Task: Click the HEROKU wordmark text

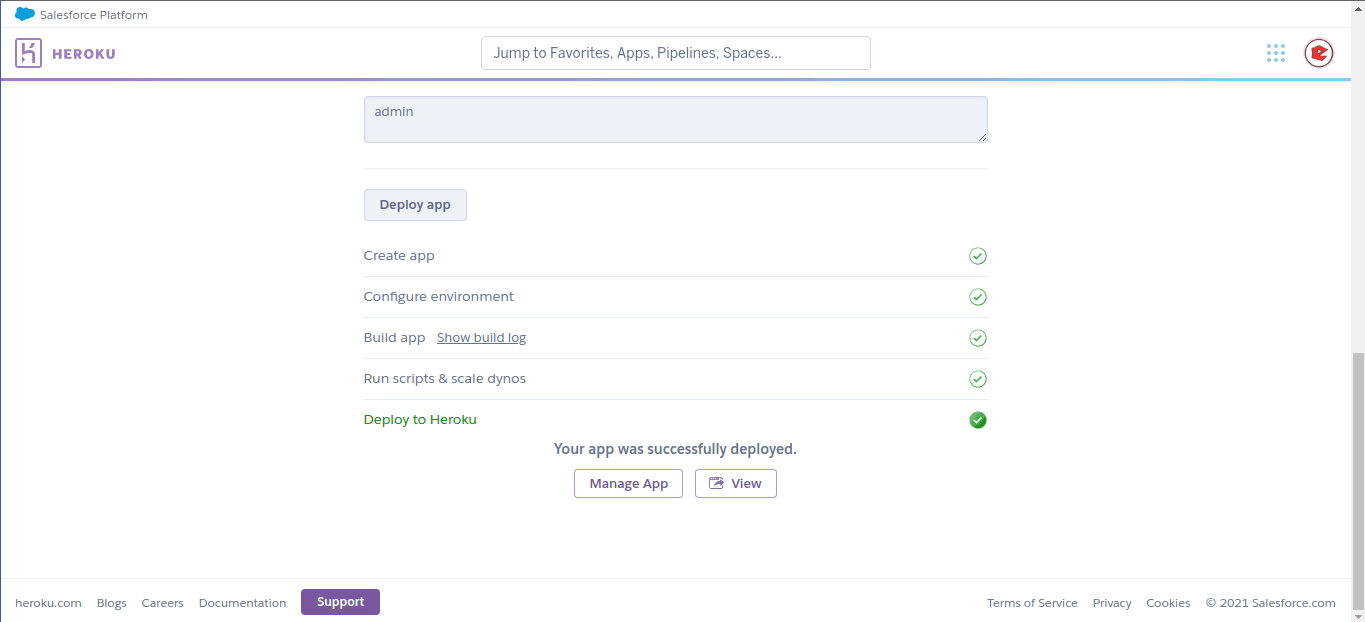Action: [84, 54]
